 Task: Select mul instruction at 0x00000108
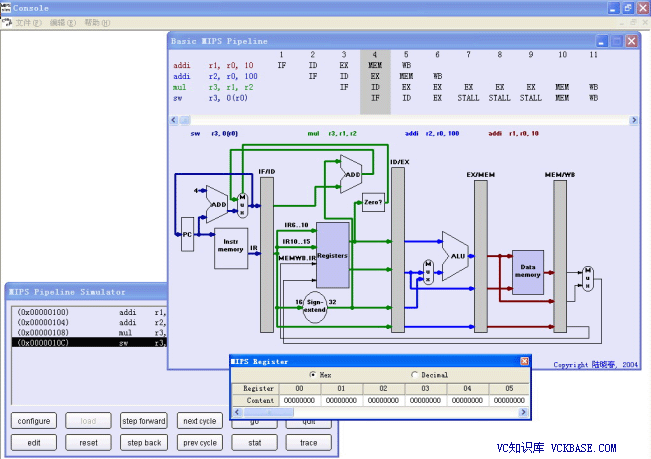(89, 332)
